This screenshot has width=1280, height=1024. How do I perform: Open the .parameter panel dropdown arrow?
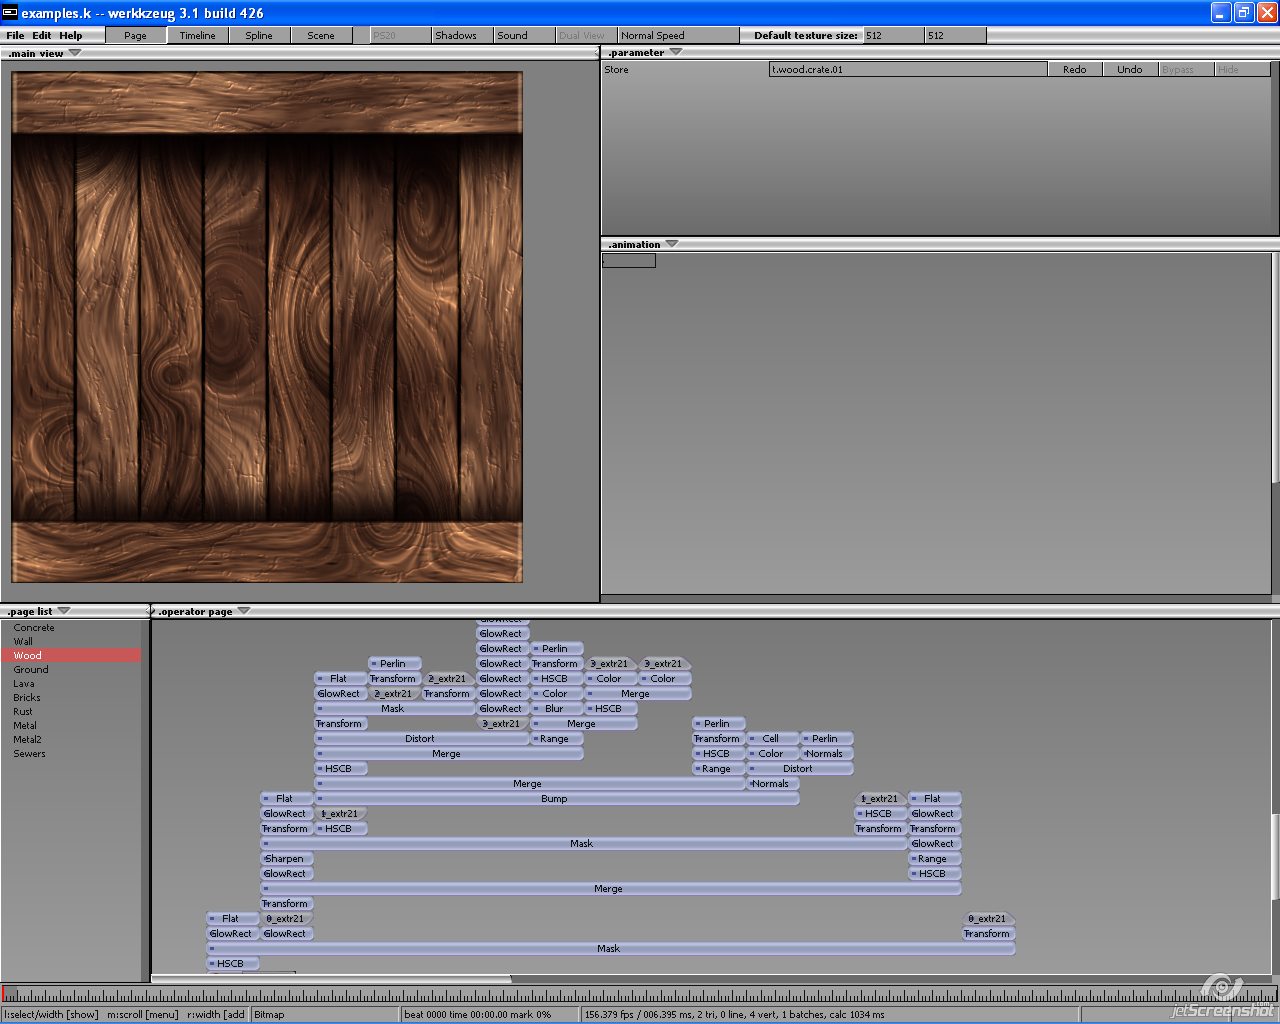click(675, 52)
